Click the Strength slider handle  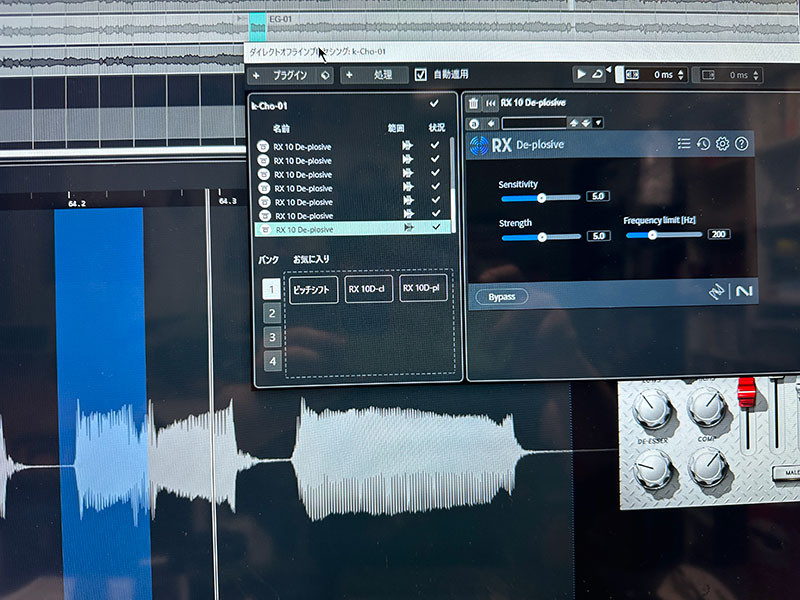542,237
